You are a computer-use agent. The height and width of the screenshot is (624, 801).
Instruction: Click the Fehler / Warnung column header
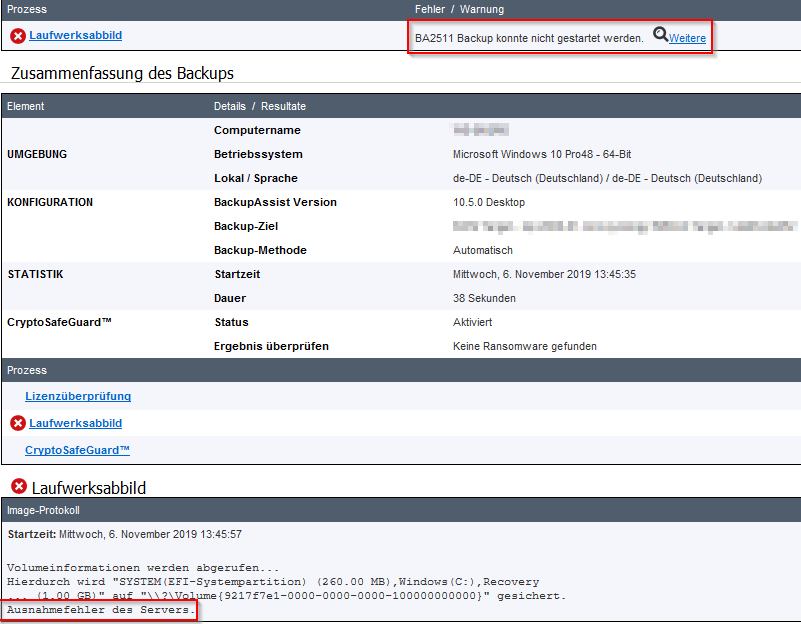pyautogui.click(x=459, y=10)
